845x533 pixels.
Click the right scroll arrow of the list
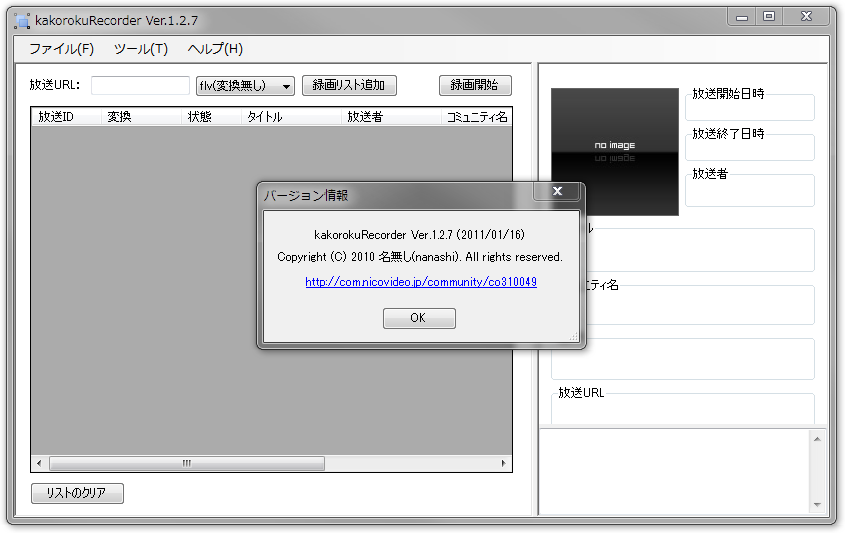(503, 463)
